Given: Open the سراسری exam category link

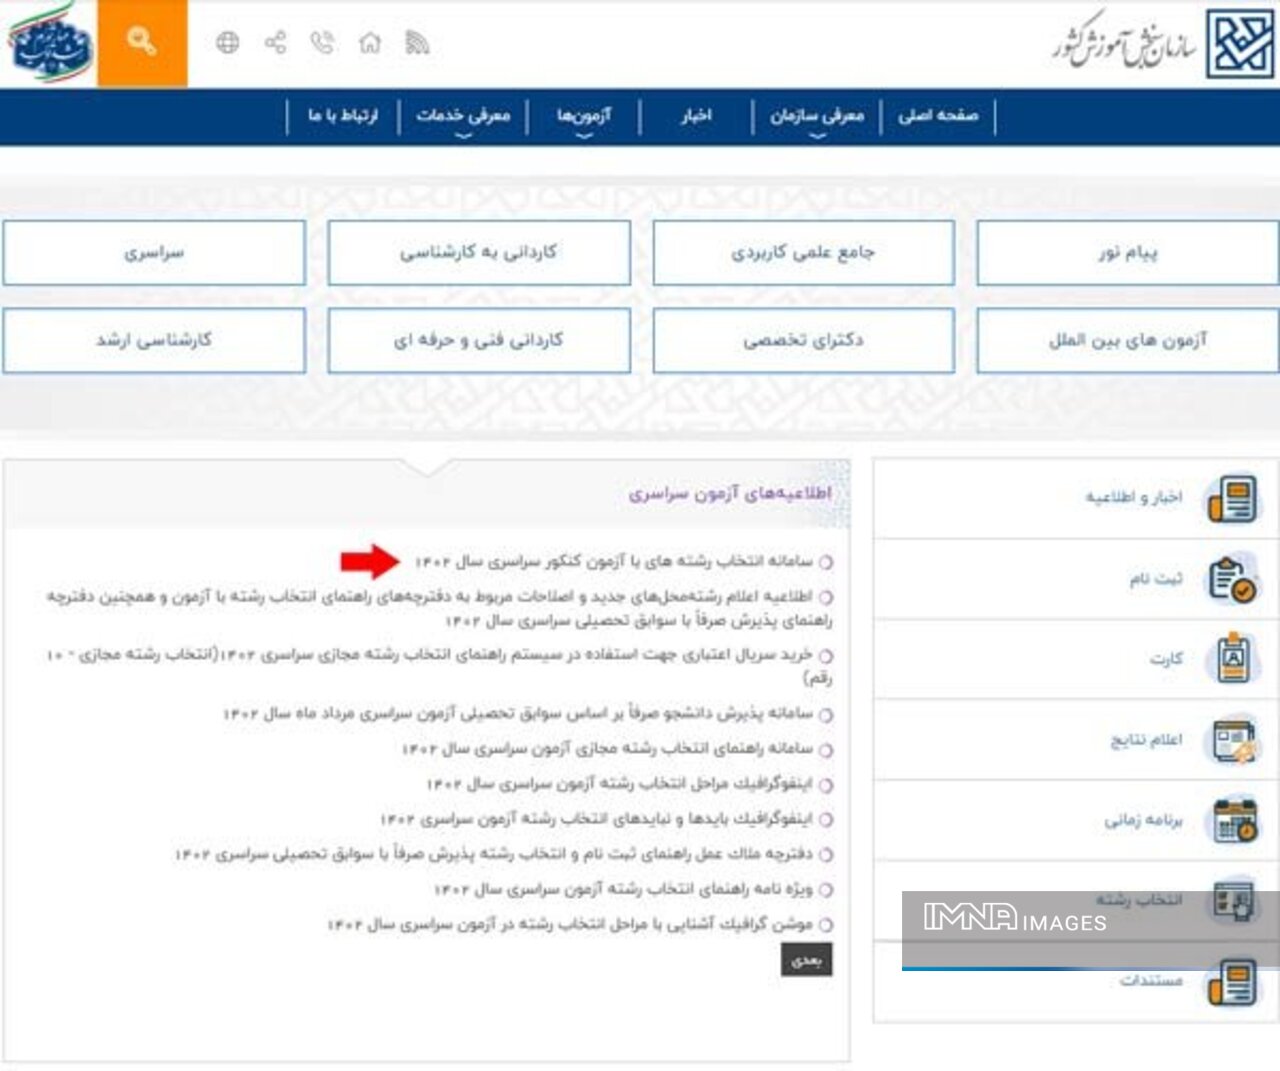Looking at the screenshot, I should [x=156, y=253].
